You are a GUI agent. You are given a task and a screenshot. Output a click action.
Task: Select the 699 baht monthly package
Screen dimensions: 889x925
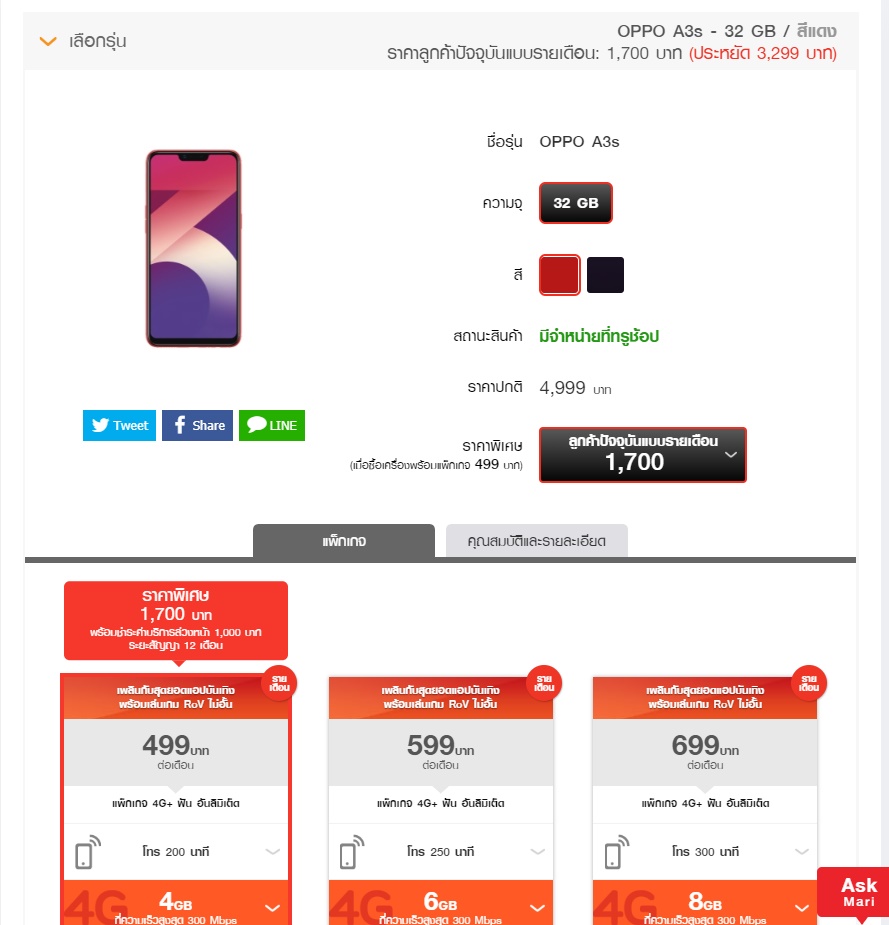(x=705, y=752)
